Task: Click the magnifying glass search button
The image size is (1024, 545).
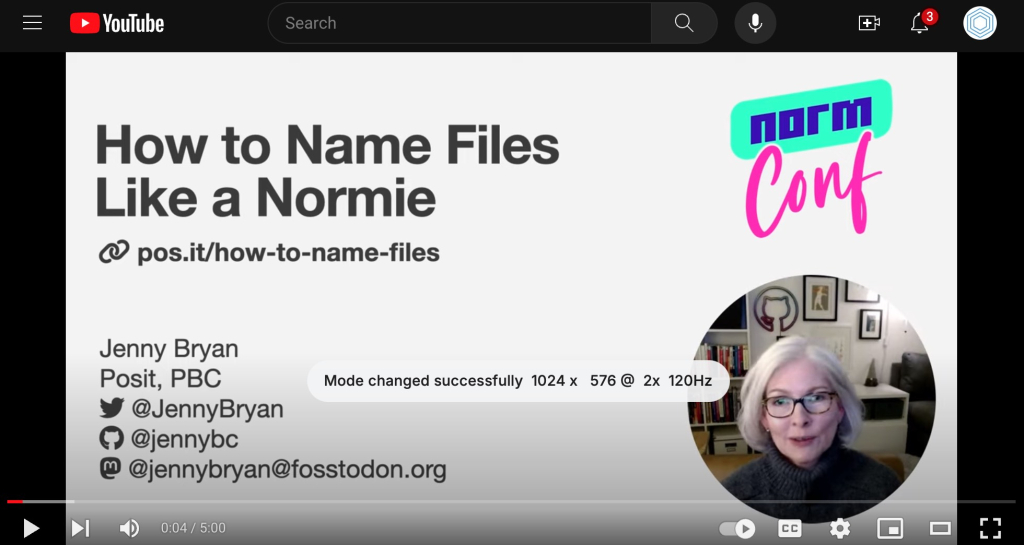Action: click(x=684, y=23)
